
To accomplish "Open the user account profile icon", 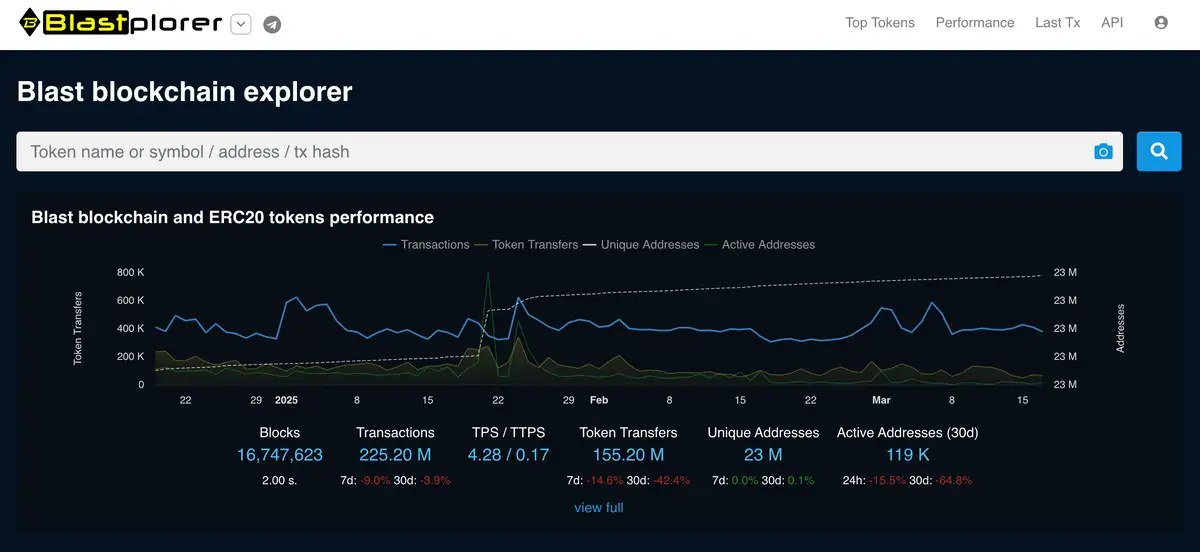I will coord(1161,23).
